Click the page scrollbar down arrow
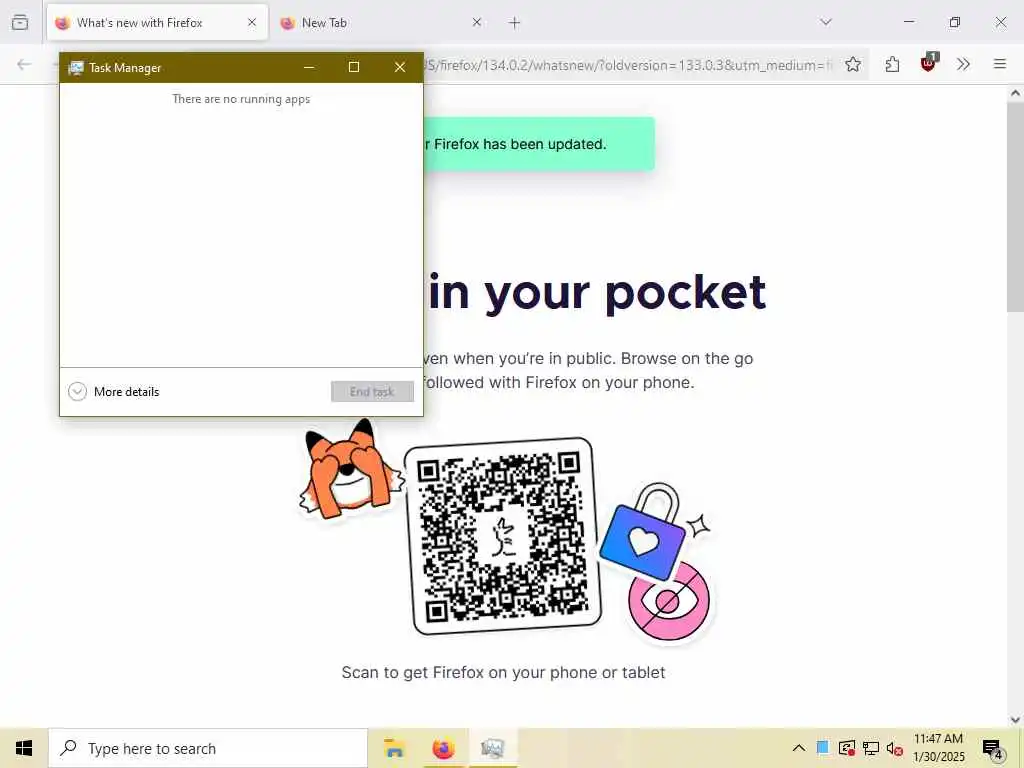The height and width of the screenshot is (768, 1024). tap(1015, 720)
